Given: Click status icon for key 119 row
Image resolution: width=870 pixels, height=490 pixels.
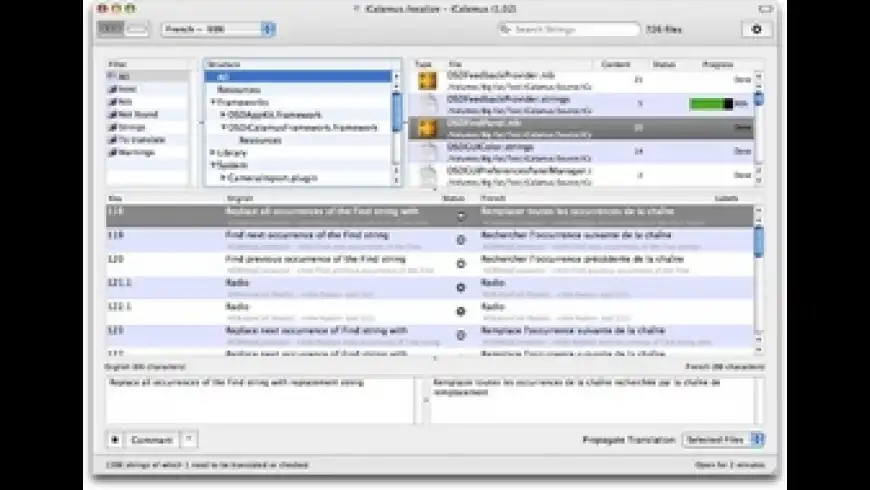Looking at the screenshot, I should pos(461,240).
